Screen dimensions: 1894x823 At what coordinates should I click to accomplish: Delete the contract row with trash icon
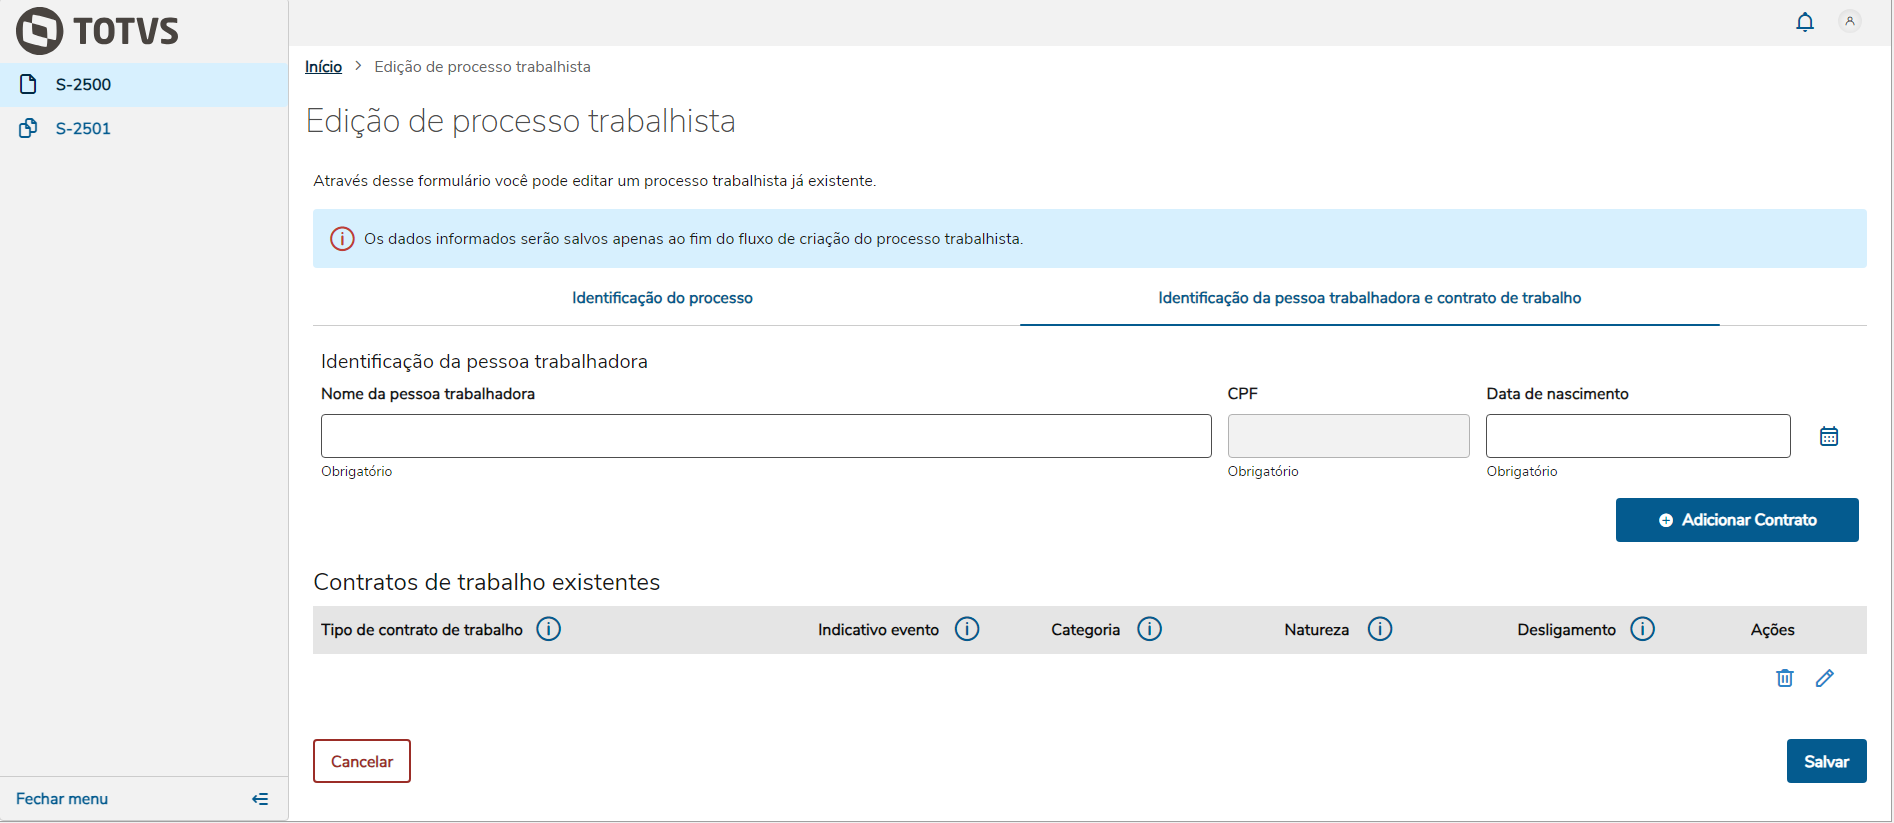point(1785,678)
